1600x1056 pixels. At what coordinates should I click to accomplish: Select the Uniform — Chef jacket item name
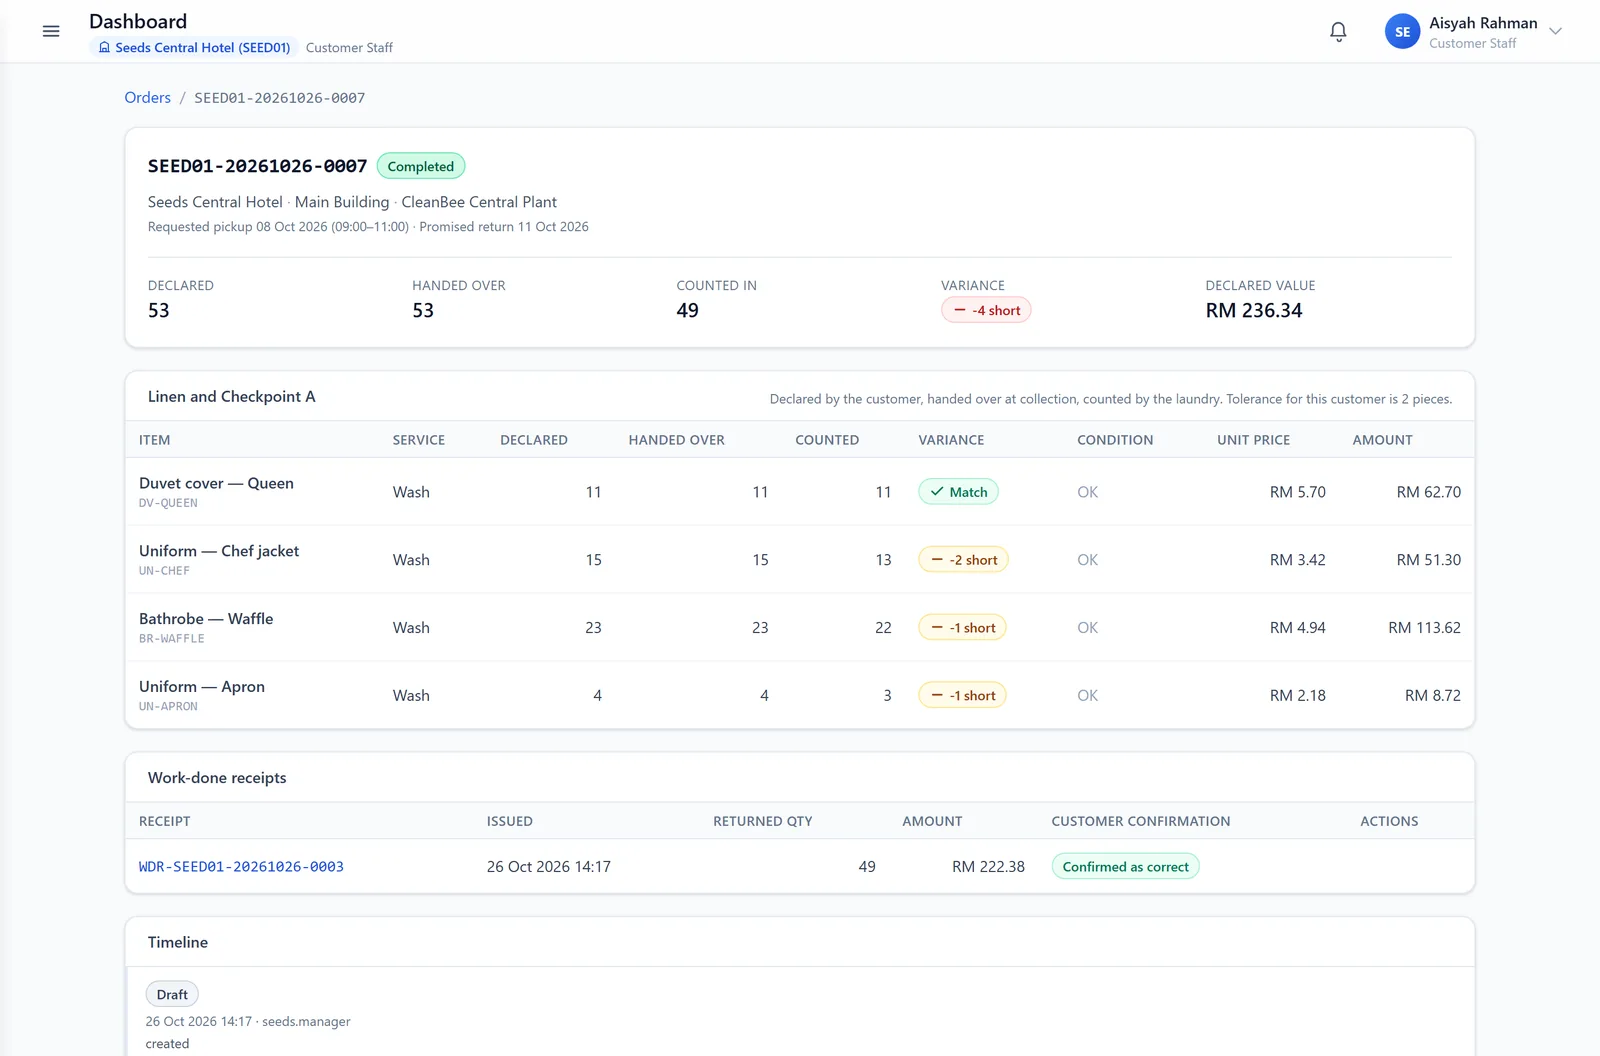point(219,551)
